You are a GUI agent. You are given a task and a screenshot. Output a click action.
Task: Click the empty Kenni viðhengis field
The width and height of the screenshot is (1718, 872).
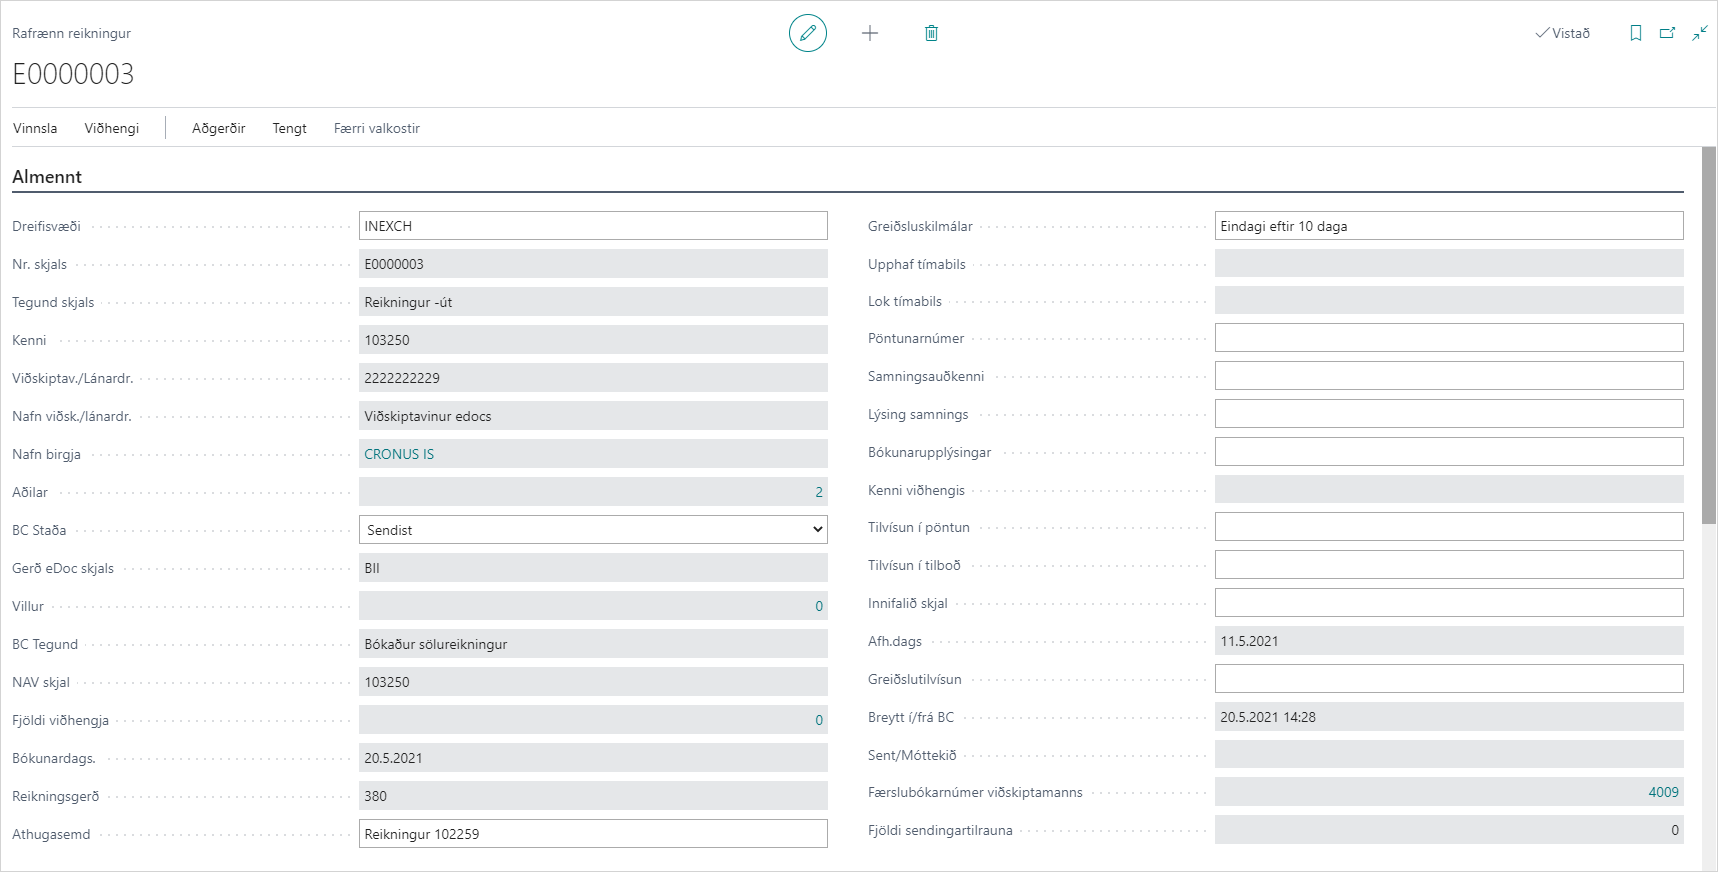(x=1449, y=489)
